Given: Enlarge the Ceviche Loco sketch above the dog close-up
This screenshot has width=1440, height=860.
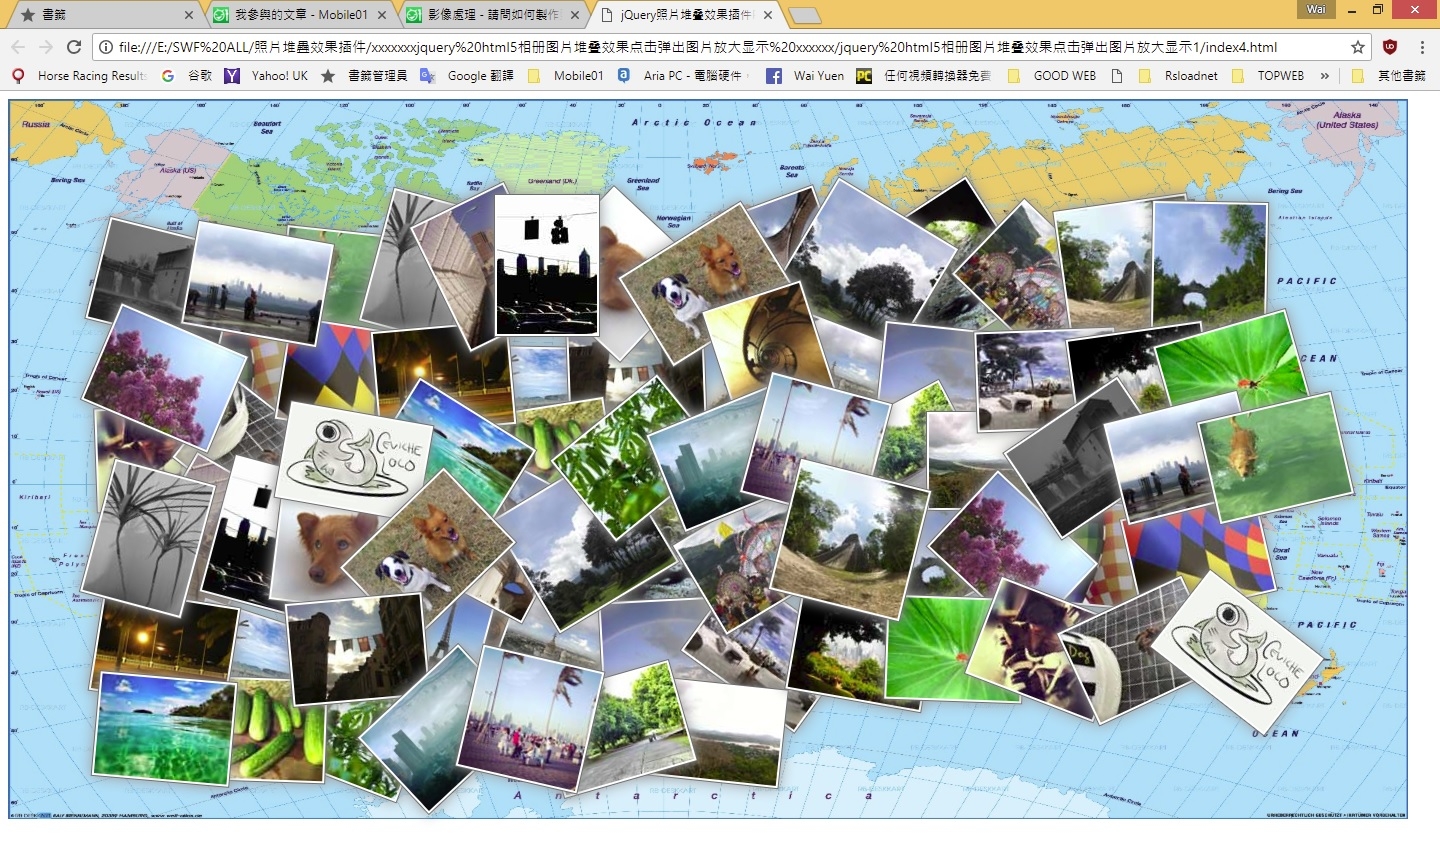Looking at the screenshot, I should coord(352,458).
